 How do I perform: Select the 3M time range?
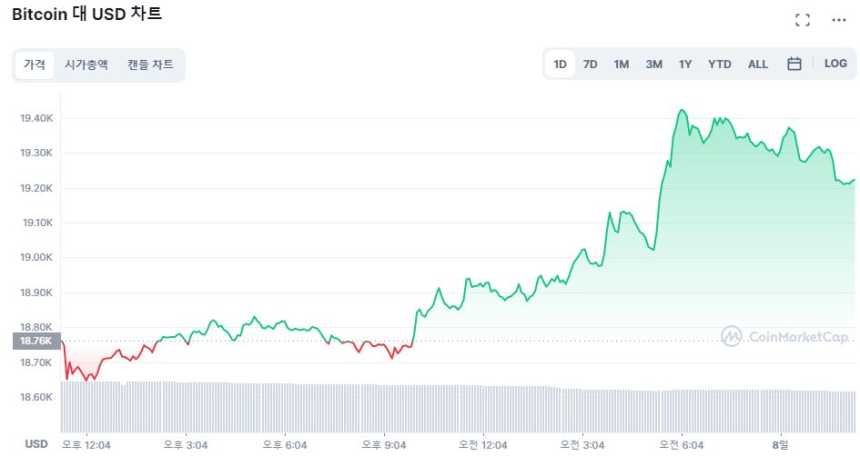click(x=653, y=64)
